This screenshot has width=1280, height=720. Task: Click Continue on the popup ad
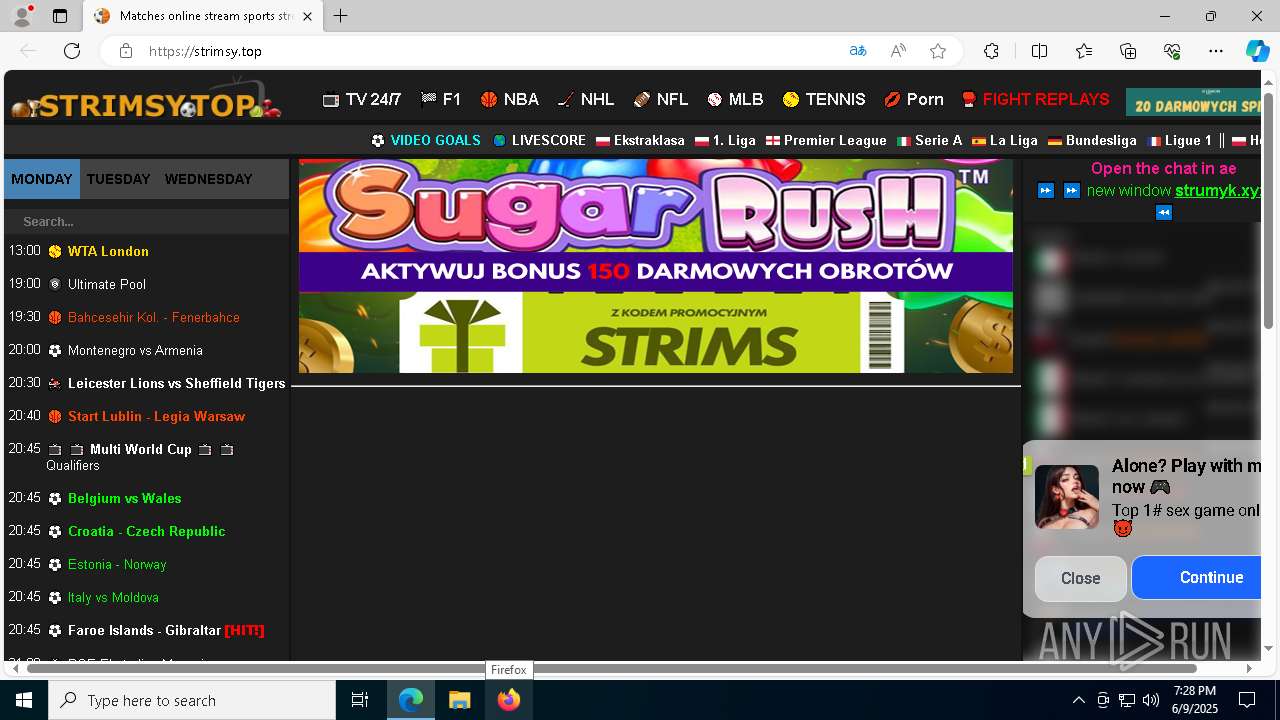(1197, 577)
